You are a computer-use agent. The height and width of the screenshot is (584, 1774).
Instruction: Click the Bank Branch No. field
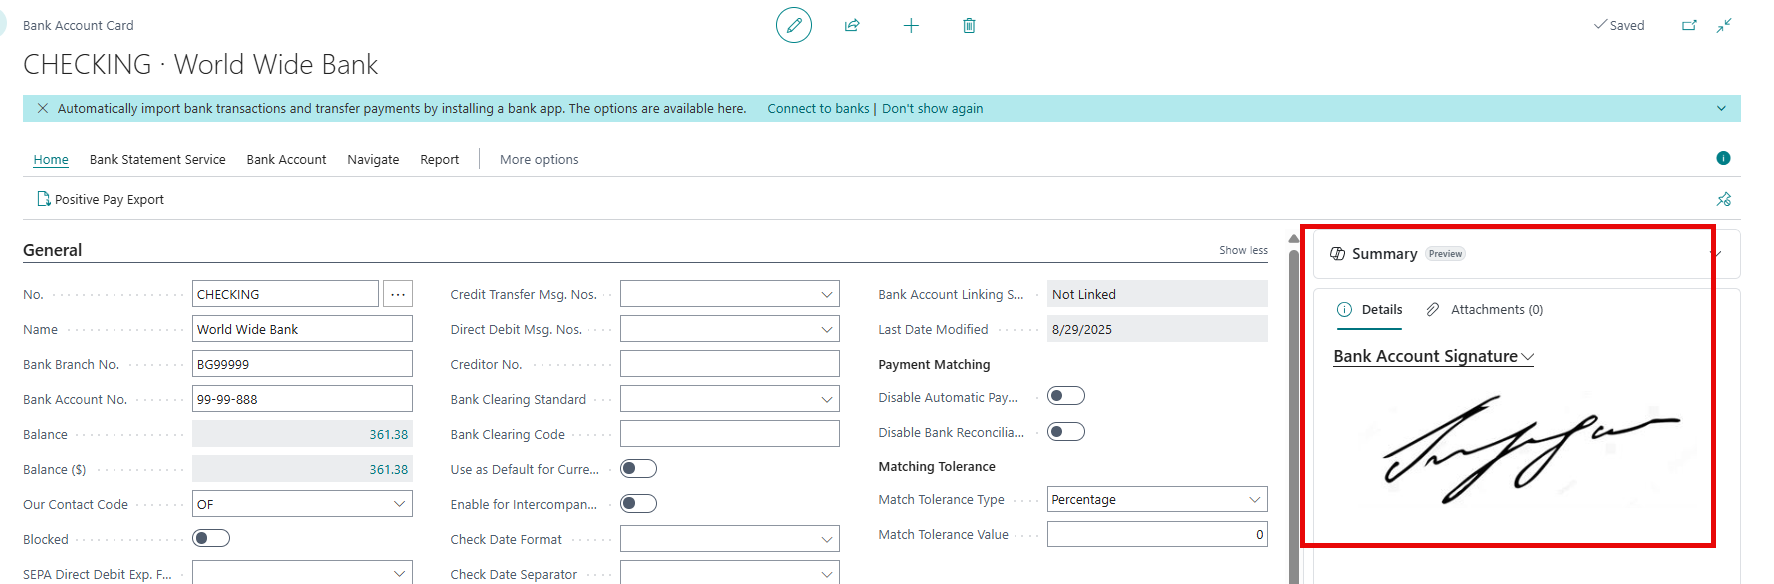pyautogui.click(x=302, y=364)
